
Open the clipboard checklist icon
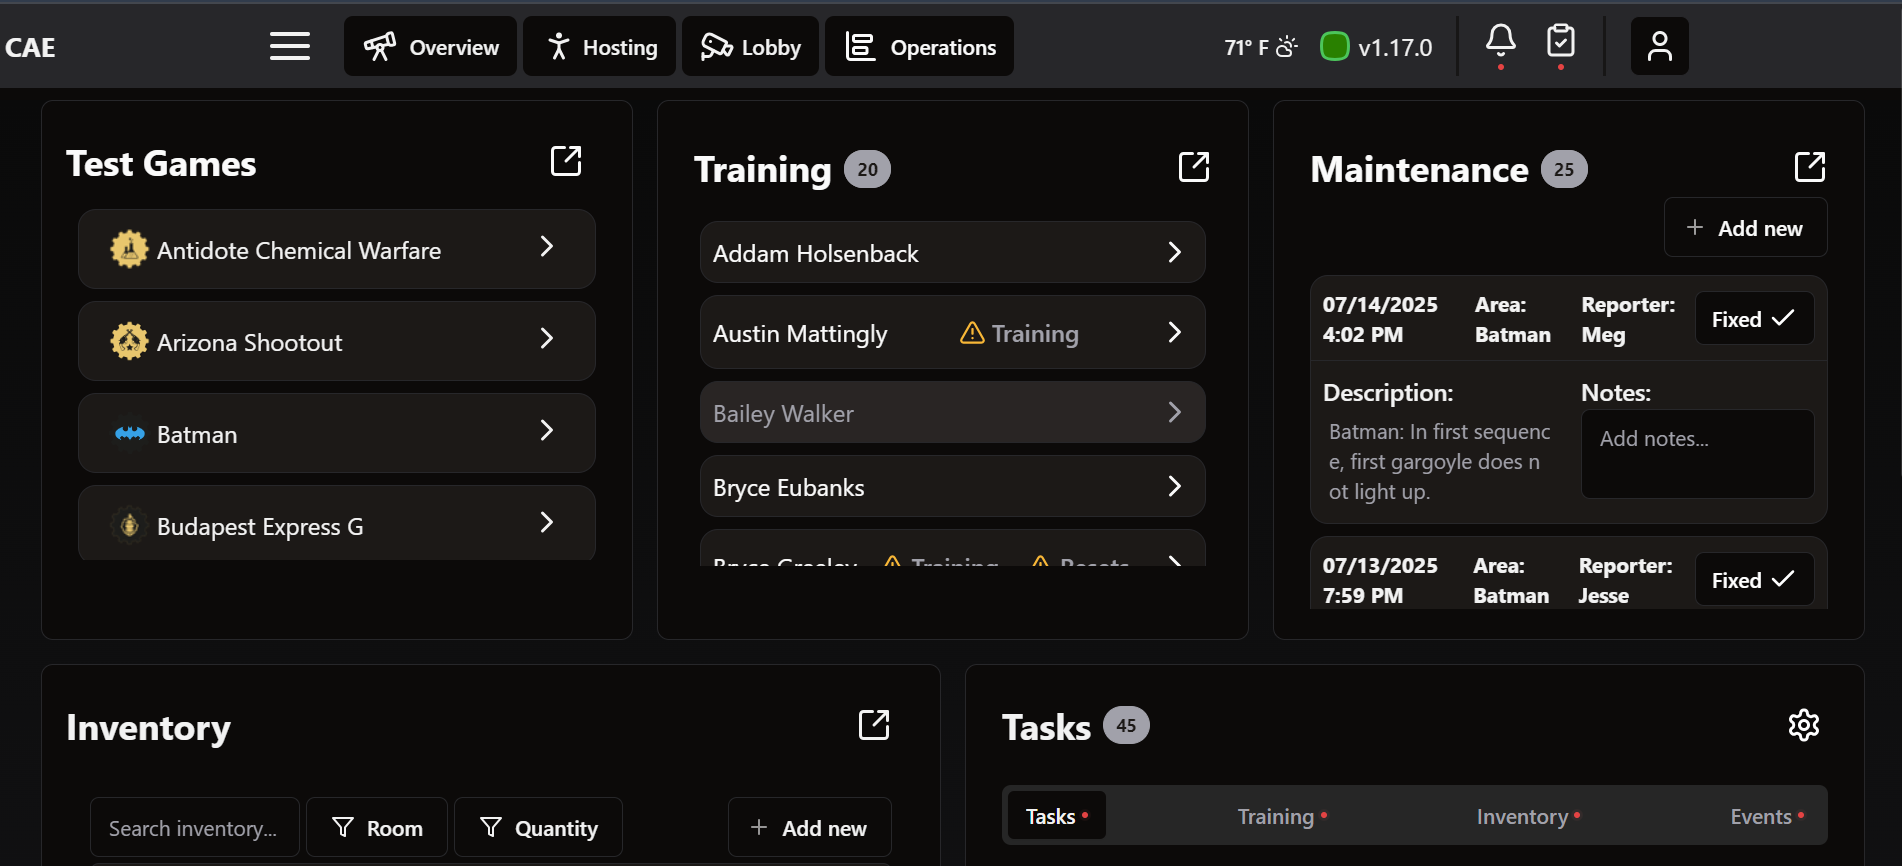point(1560,42)
